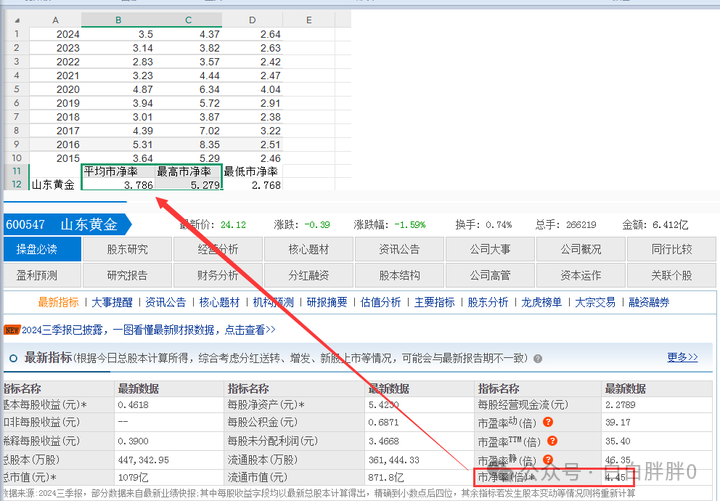Click the 最新价 value 24.12
The width and height of the screenshot is (720, 501).
tap(233, 225)
